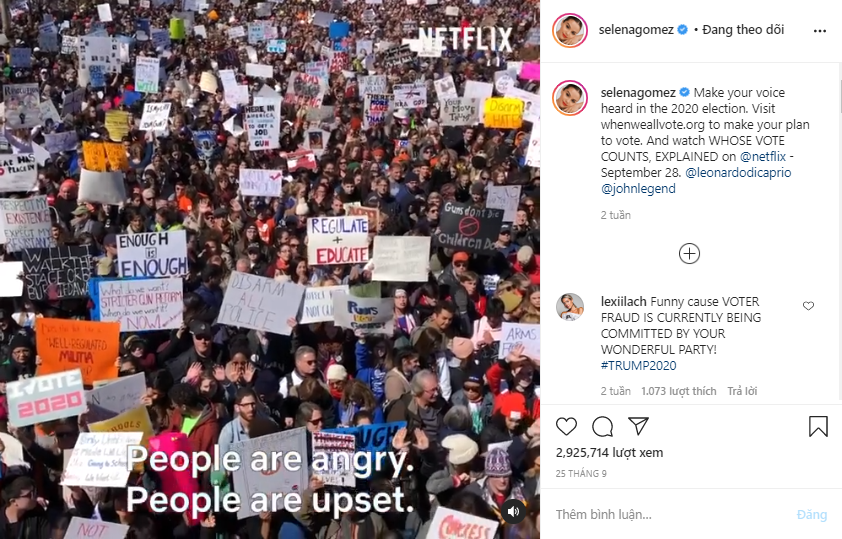Open selenagomez profile picture in the header
The image size is (842, 539).
(570, 30)
